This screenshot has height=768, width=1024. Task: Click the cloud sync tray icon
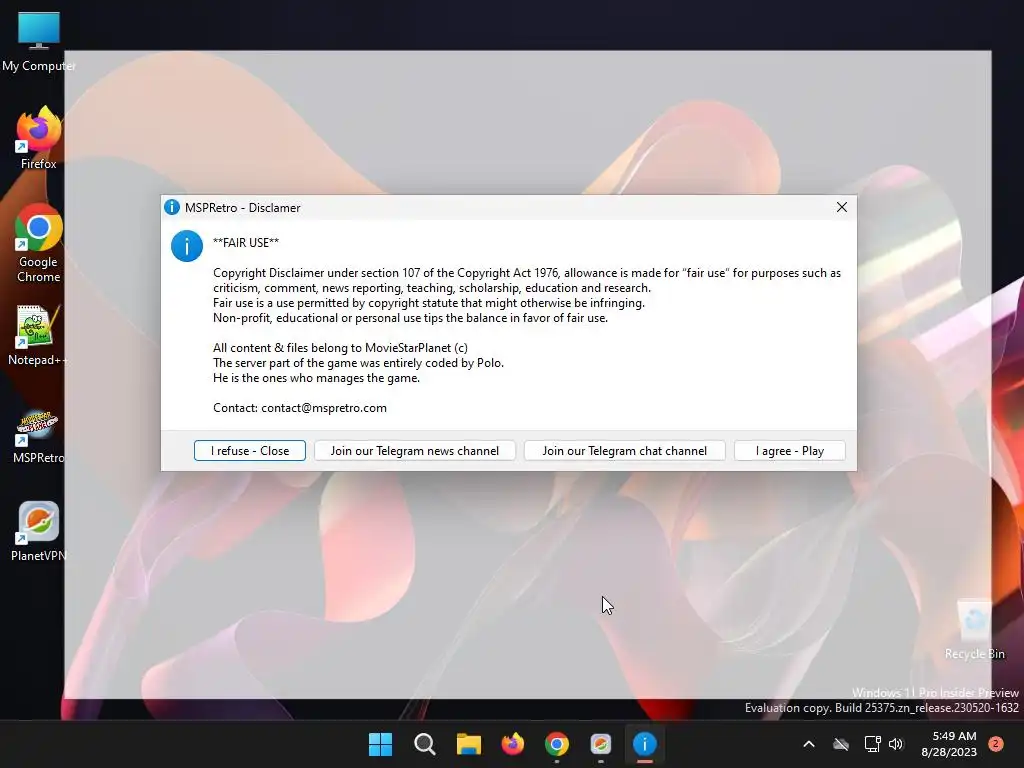(x=841, y=744)
